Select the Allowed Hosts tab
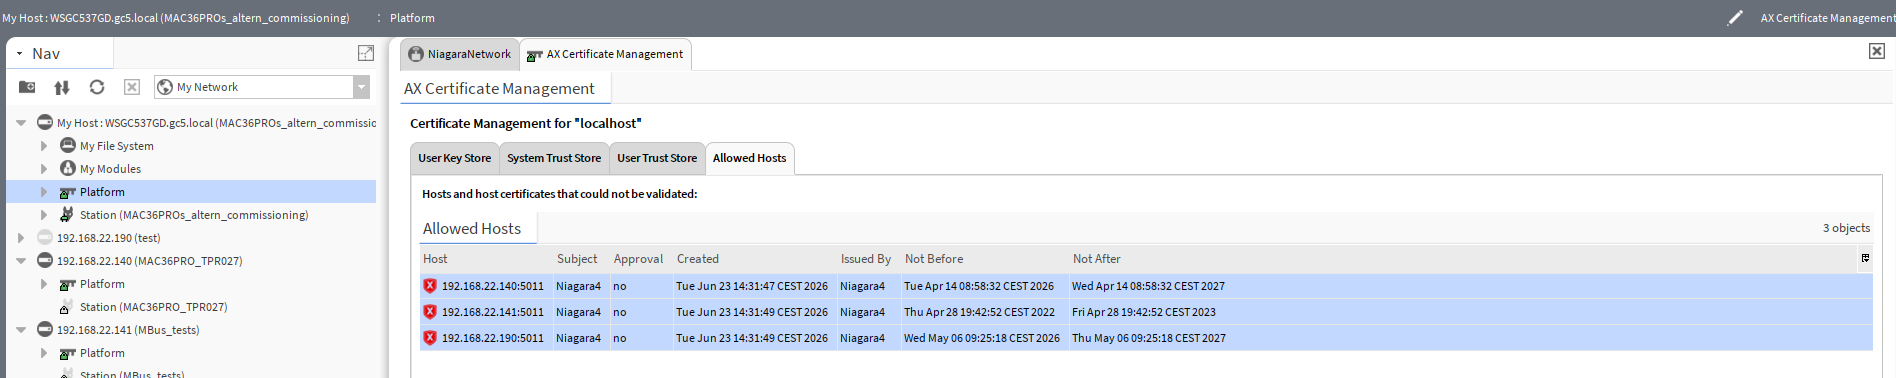The width and height of the screenshot is (1896, 378). tap(750, 158)
